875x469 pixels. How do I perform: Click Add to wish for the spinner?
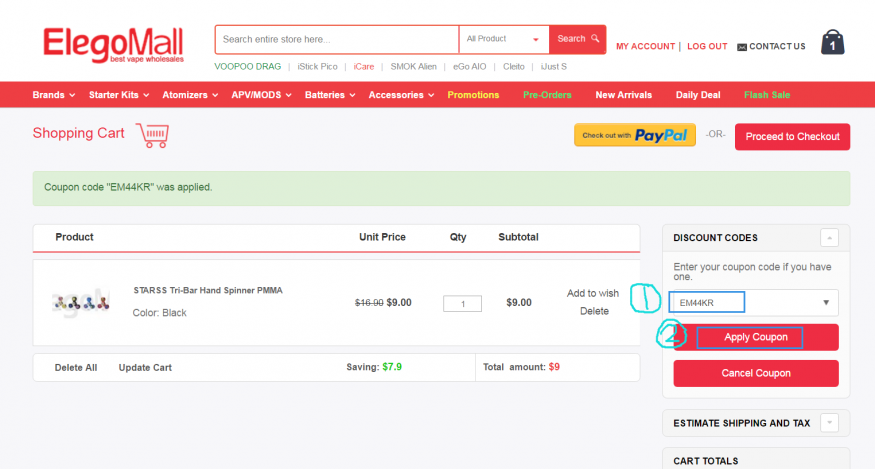pyautogui.click(x=593, y=293)
